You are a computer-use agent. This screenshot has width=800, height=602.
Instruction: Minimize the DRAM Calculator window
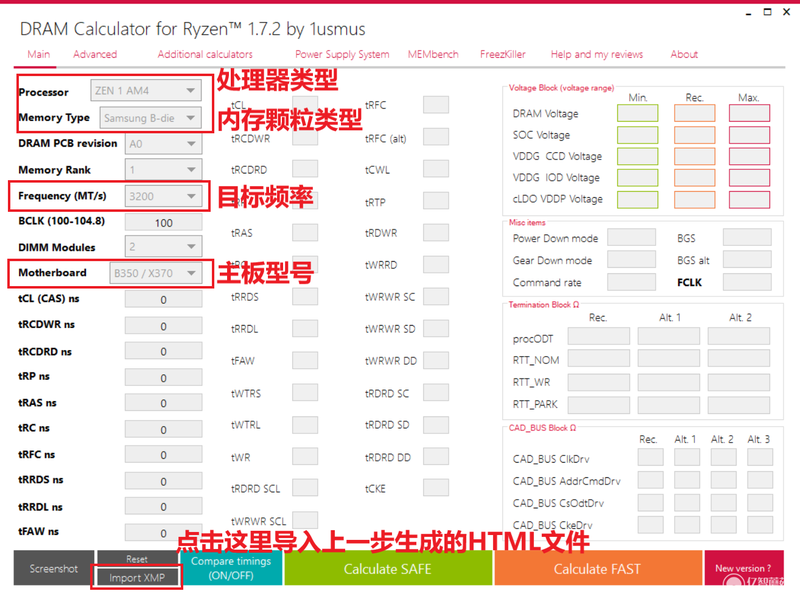tap(748, 12)
